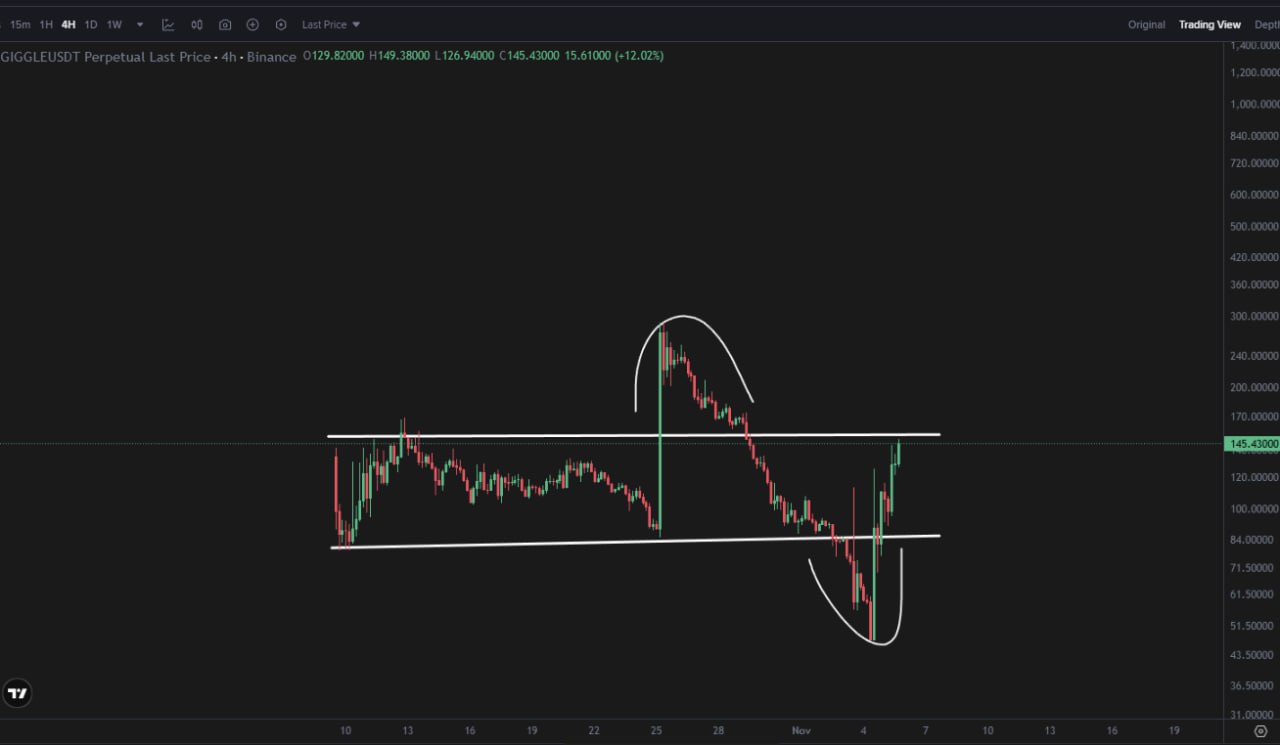The height and width of the screenshot is (745, 1280).
Task: Open the Last Price dropdown
Action: (x=331, y=24)
